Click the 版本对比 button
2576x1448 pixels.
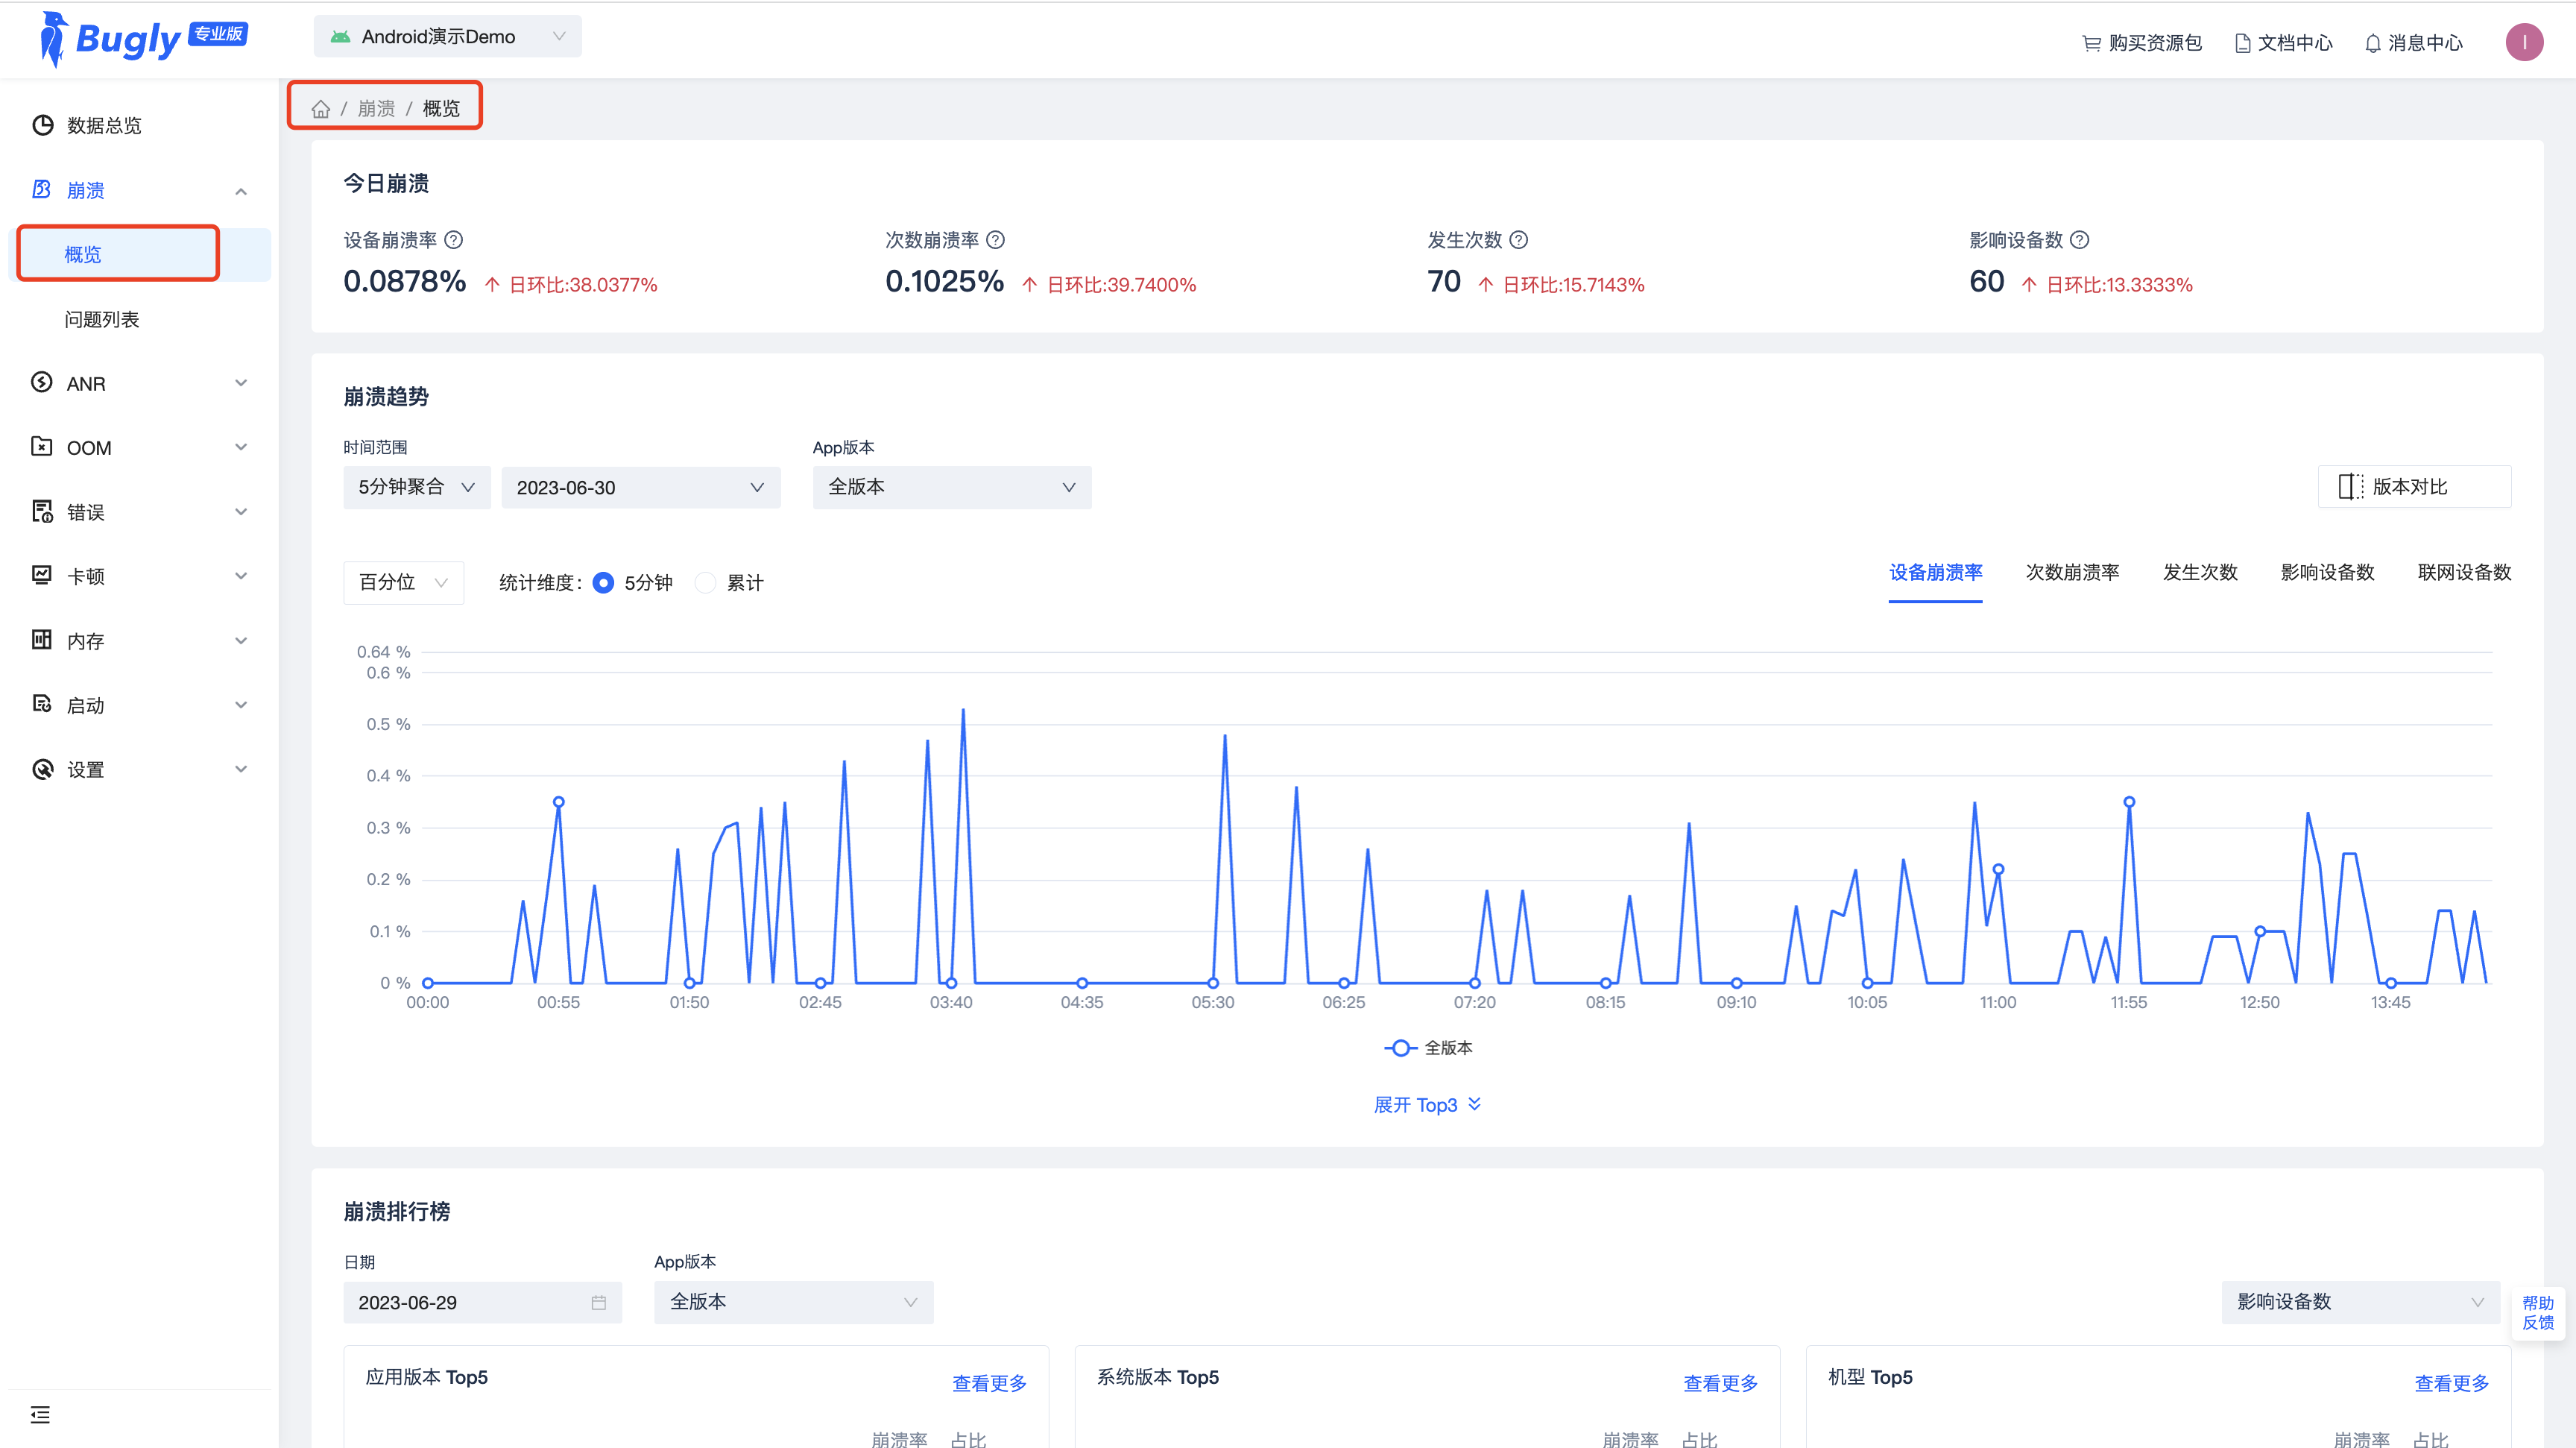[2414, 487]
